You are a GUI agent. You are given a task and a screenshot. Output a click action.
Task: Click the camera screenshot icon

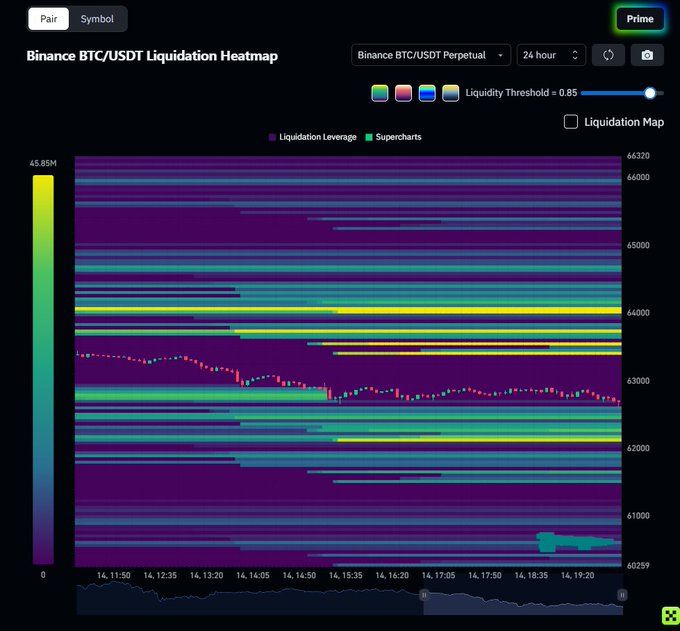pyautogui.click(x=647, y=55)
